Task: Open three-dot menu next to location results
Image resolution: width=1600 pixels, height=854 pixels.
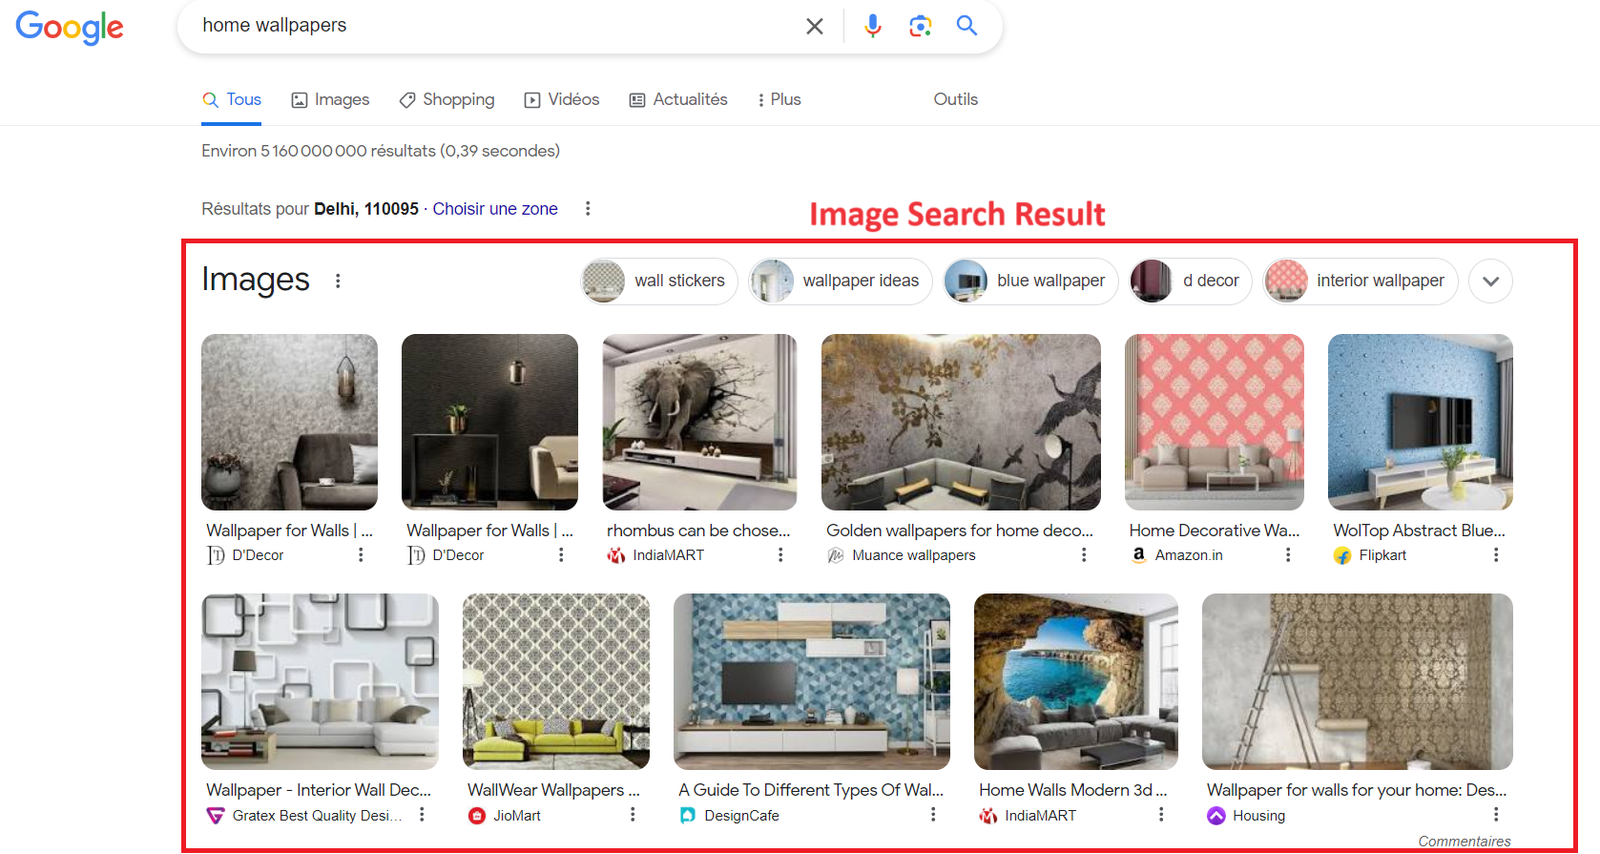Action: [x=588, y=209]
